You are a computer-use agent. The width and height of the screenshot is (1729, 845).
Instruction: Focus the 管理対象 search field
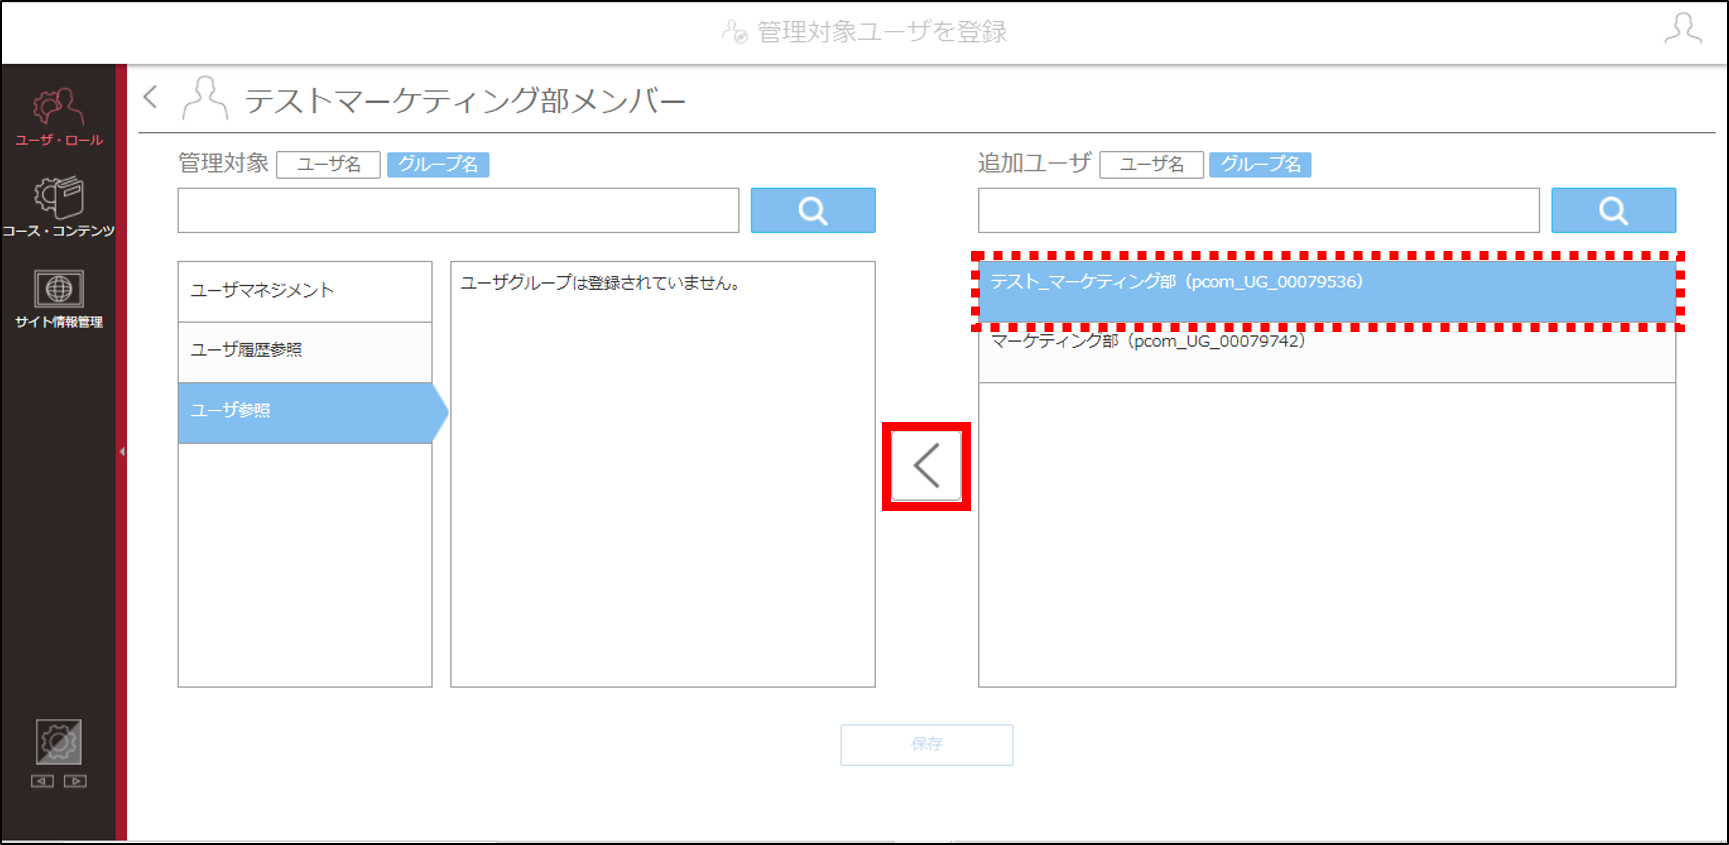(458, 210)
